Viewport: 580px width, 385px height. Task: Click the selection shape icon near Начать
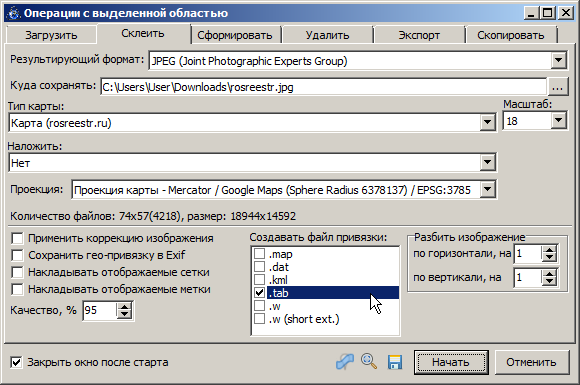[x=345, y=362]
